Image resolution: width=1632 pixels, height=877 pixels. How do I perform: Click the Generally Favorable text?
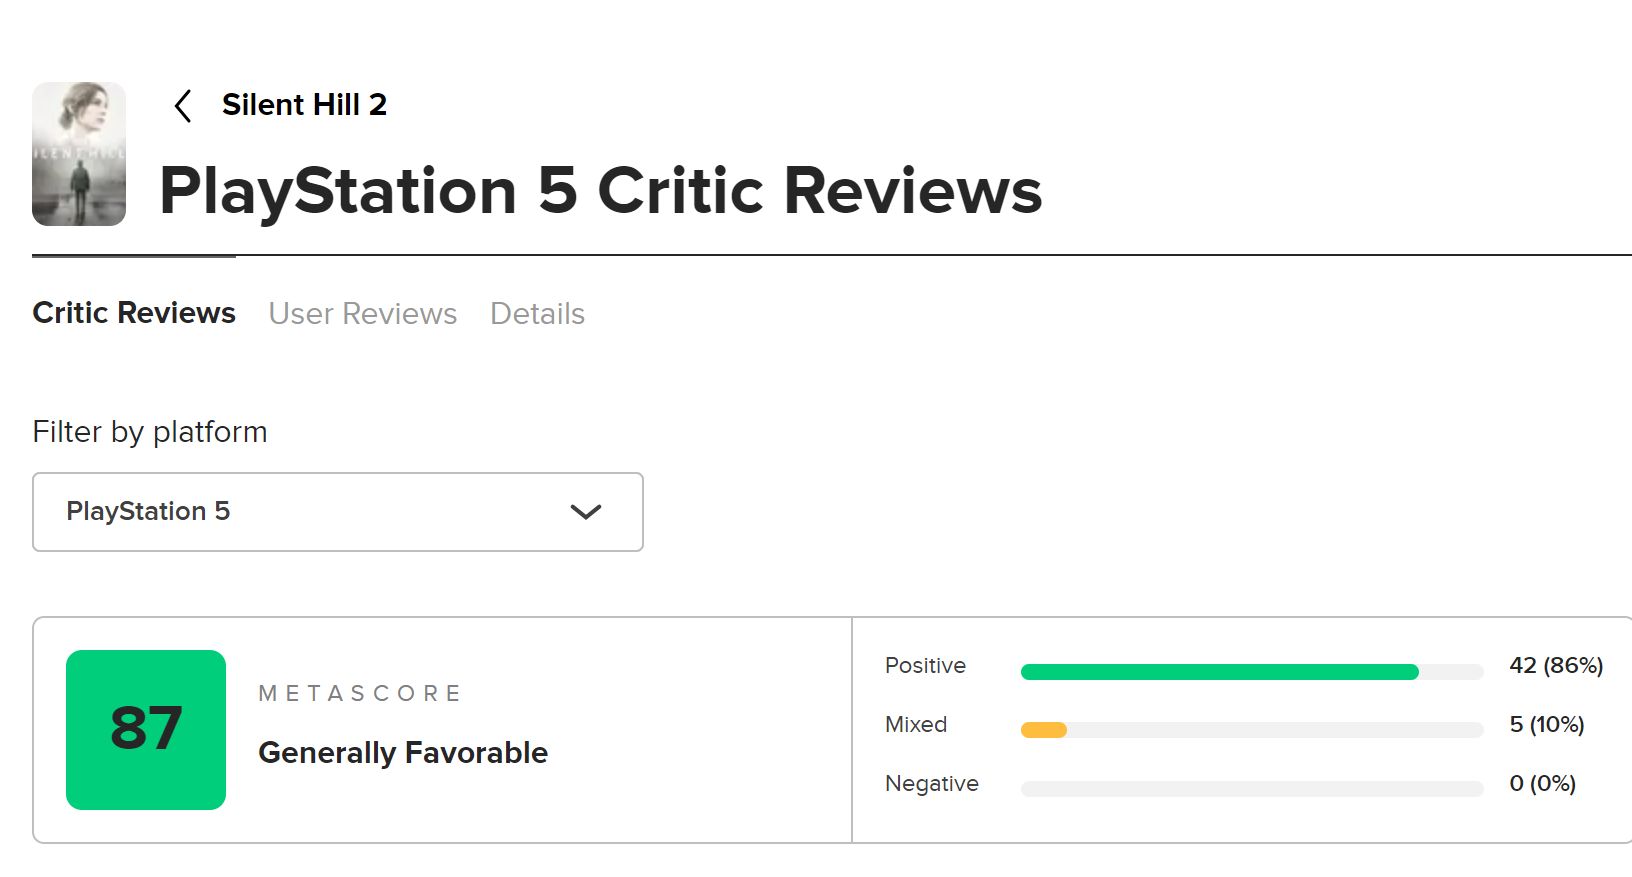pos(403,753)
